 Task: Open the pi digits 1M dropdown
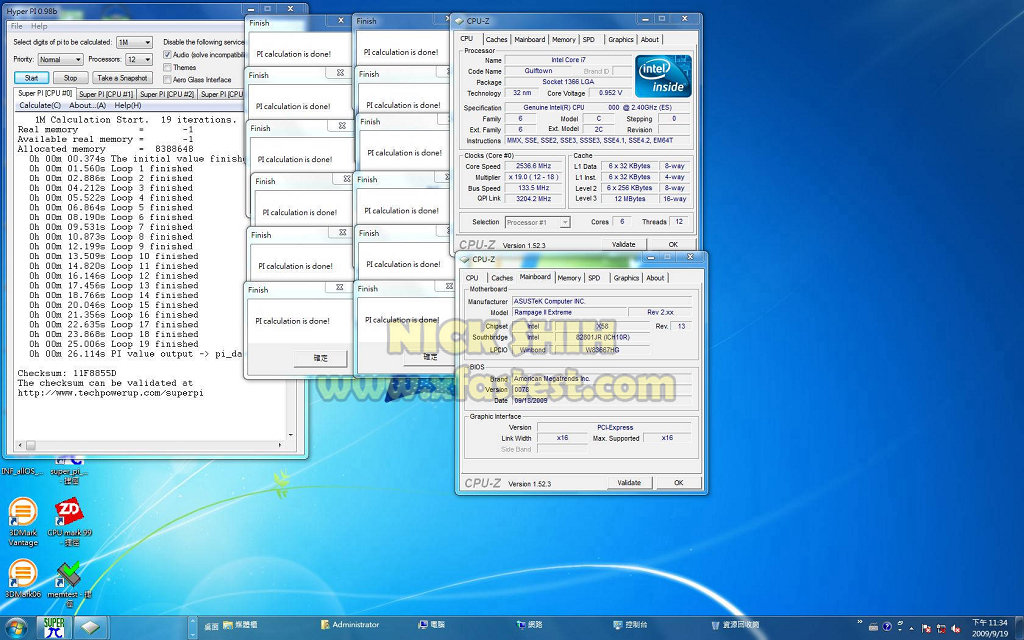coord(134,43)
